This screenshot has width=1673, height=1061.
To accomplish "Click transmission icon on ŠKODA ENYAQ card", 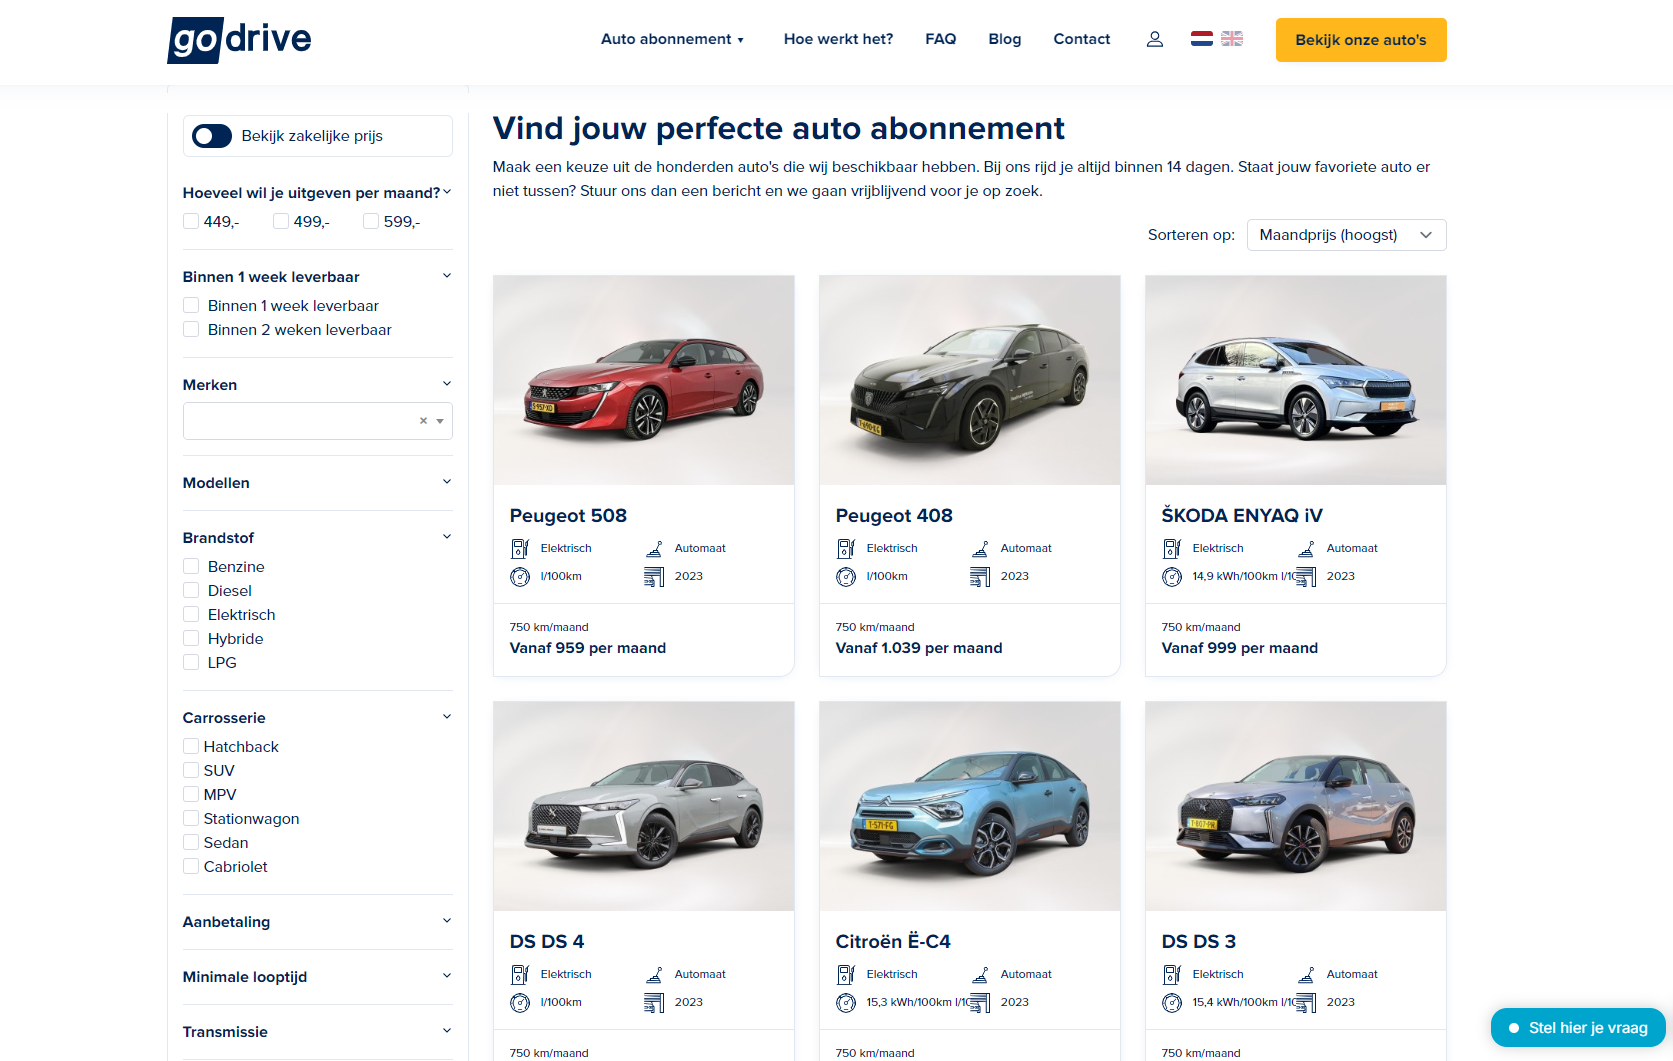I will tap(1306, 548).
